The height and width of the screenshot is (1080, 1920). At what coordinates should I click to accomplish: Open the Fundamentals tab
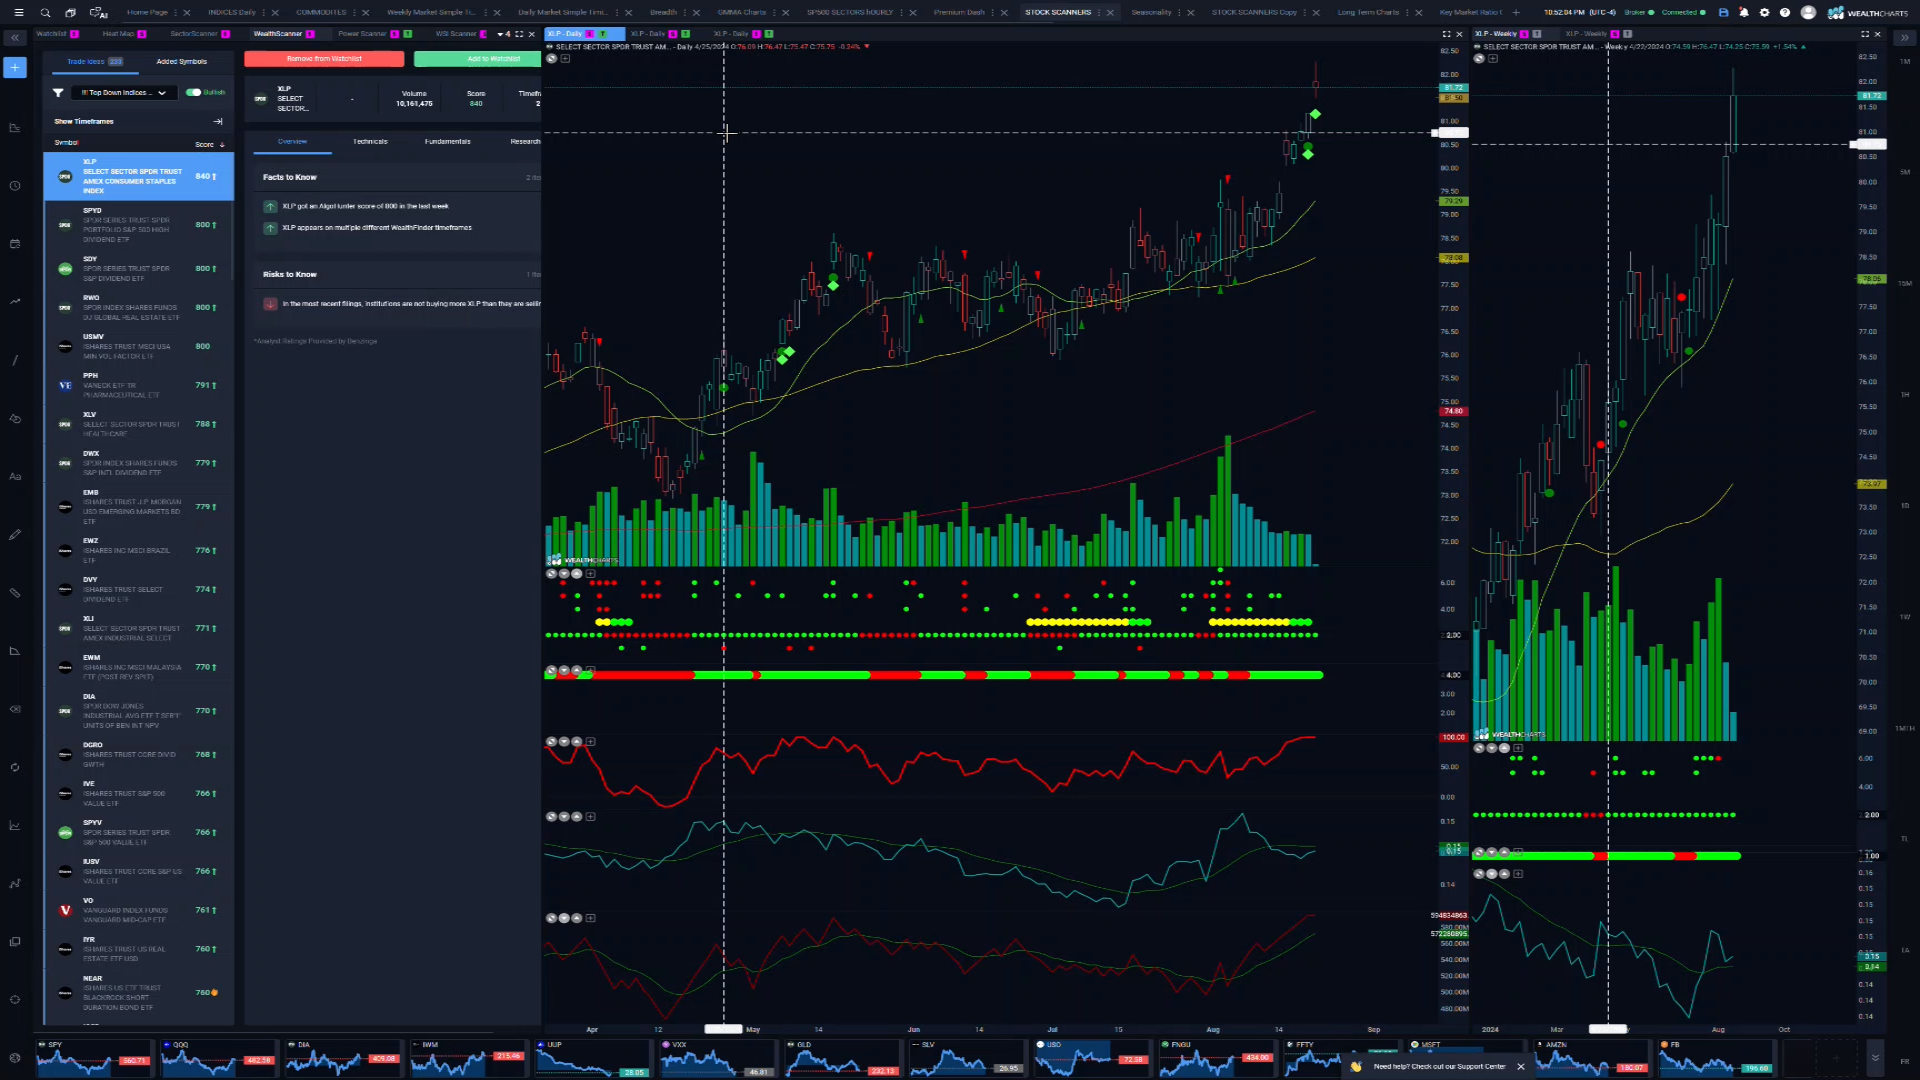click(447, 141)
